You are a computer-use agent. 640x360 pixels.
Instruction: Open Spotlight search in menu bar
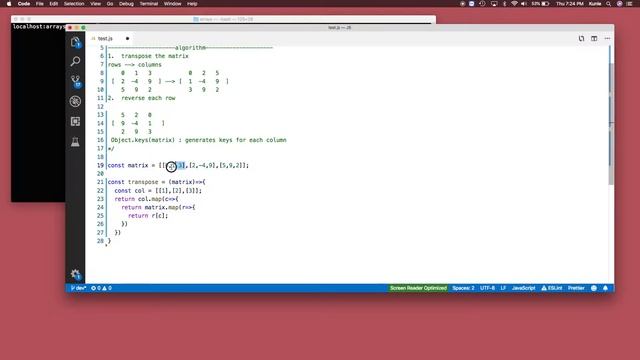[609, 4]
